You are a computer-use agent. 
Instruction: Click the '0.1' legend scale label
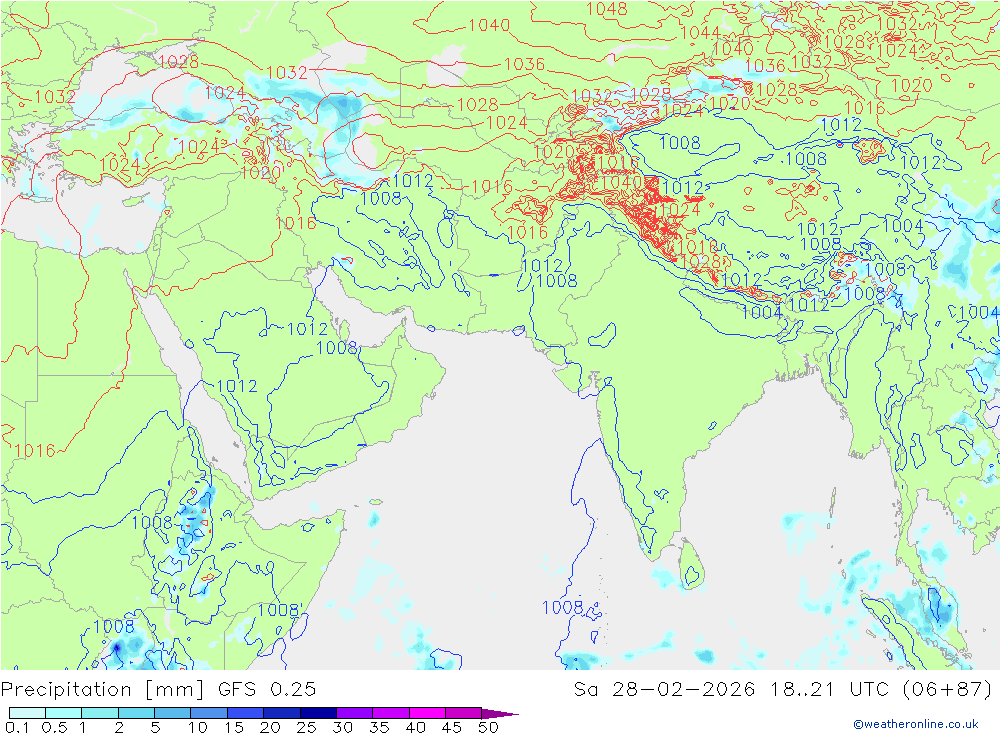[17, 727]
